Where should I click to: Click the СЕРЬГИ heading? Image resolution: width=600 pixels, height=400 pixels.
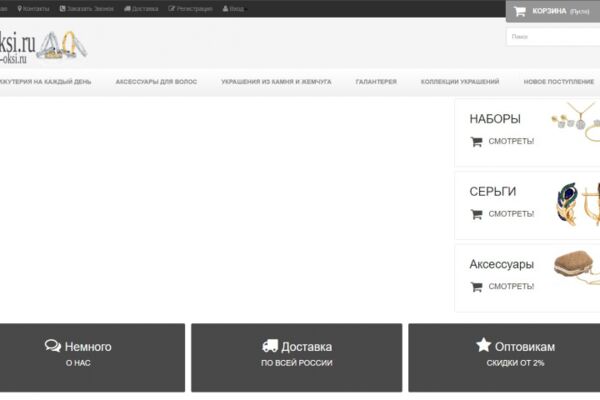[x=493, y=191]
